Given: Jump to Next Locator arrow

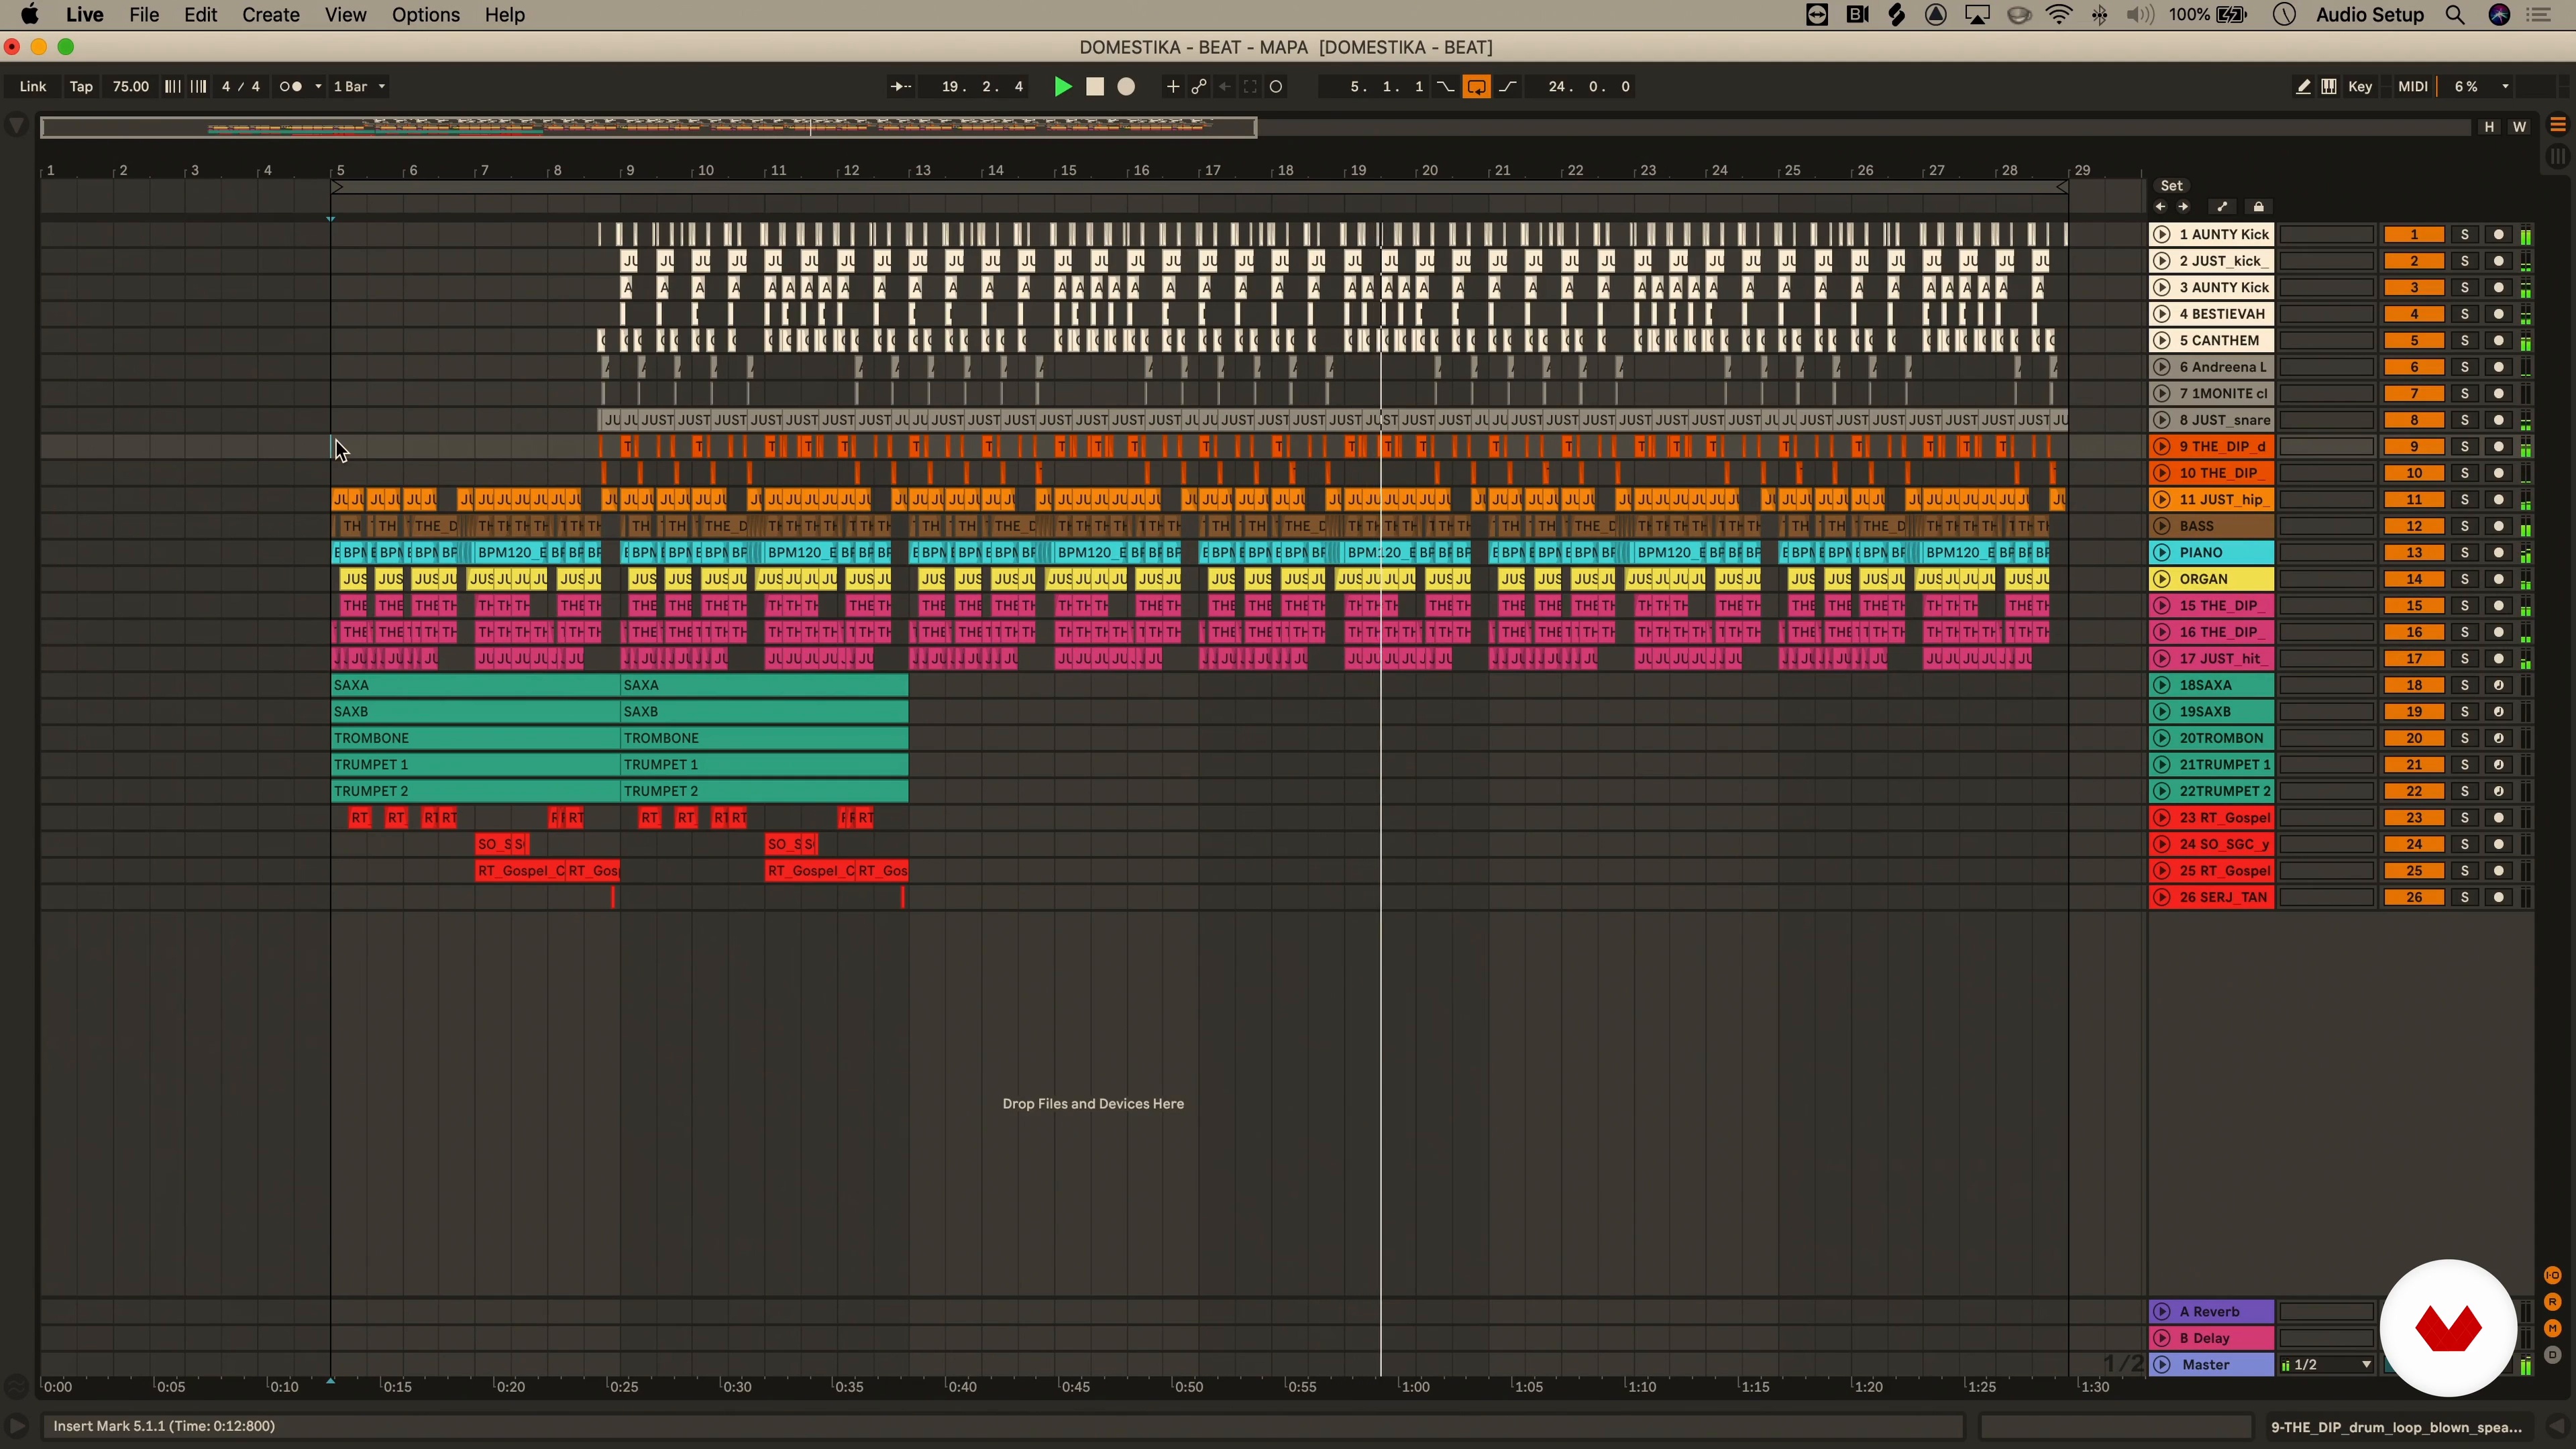Looking at the screenshot, I should point(2183,207).
